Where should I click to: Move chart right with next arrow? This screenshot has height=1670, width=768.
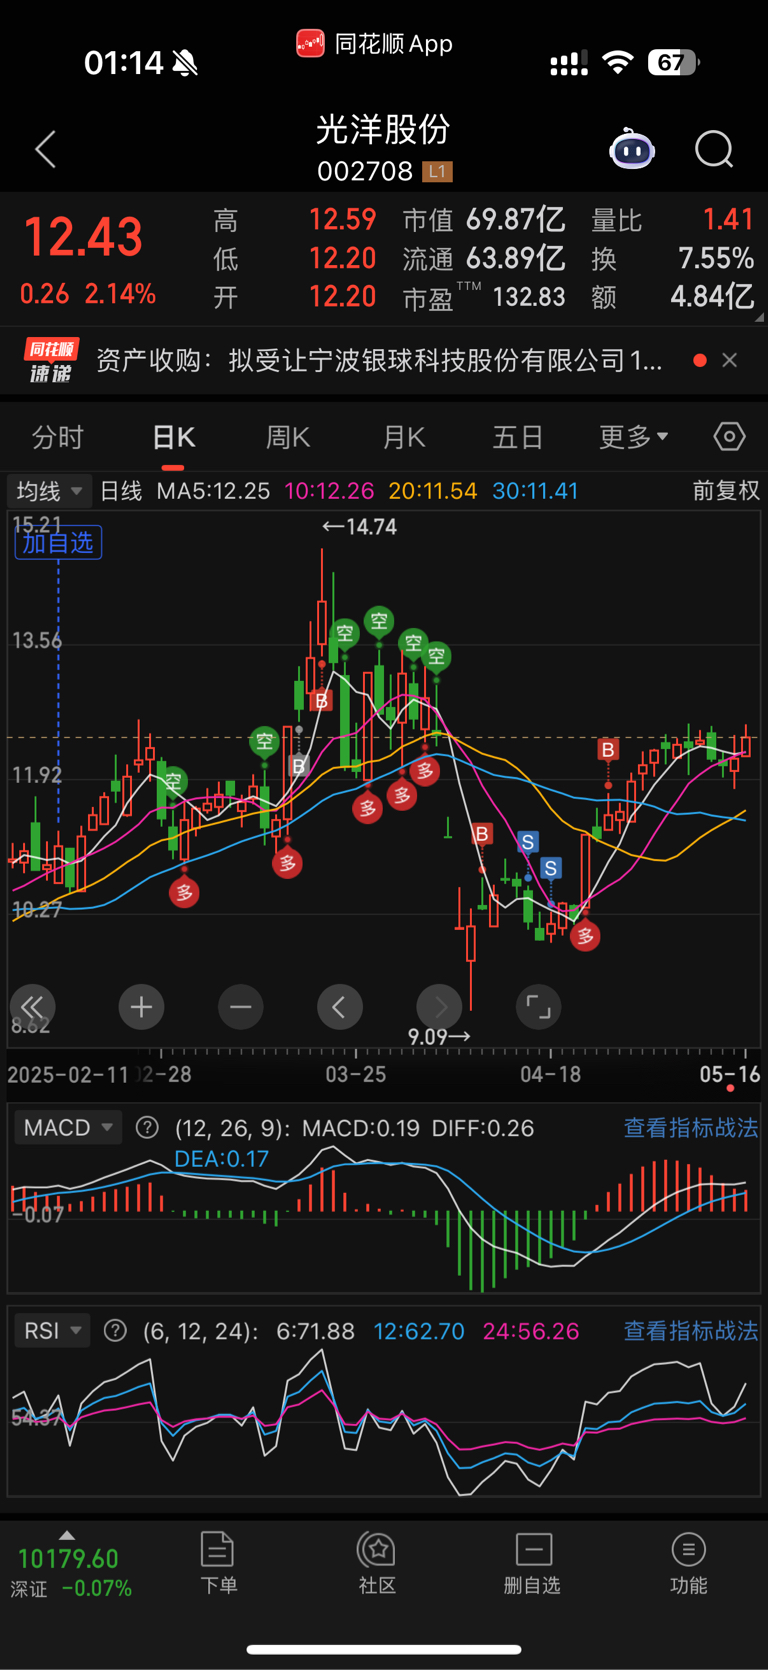coord(439,1007)
